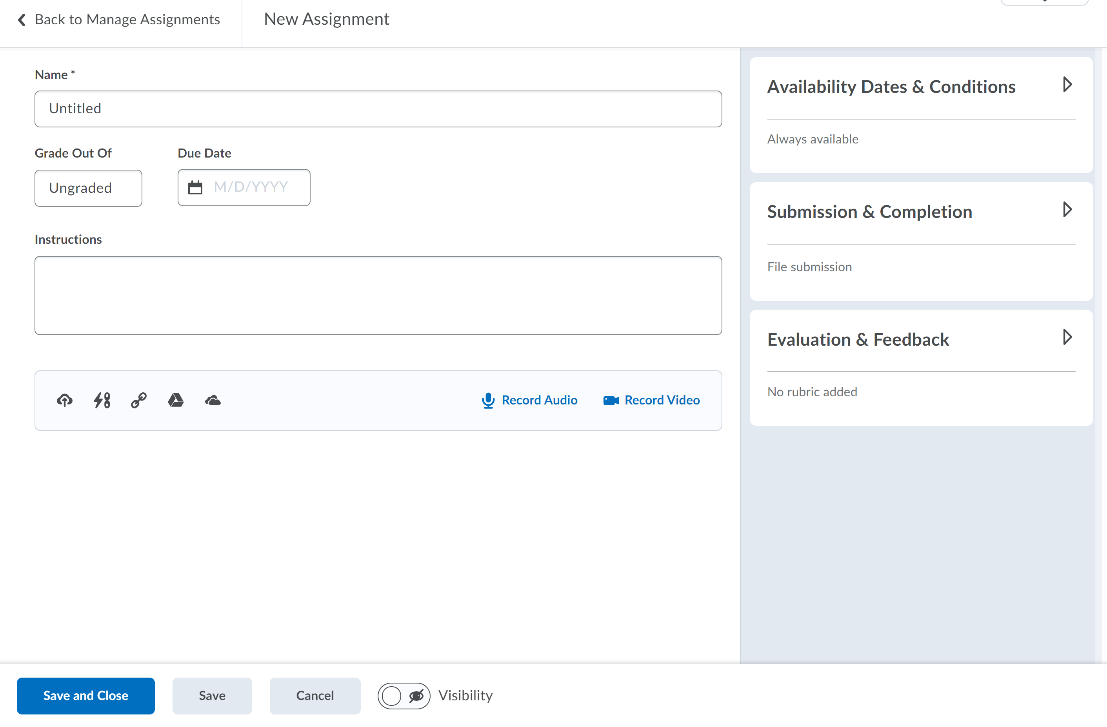
Task: Click the 'Due Date' label
Action: pyautogui.click(x=205, y=153)
